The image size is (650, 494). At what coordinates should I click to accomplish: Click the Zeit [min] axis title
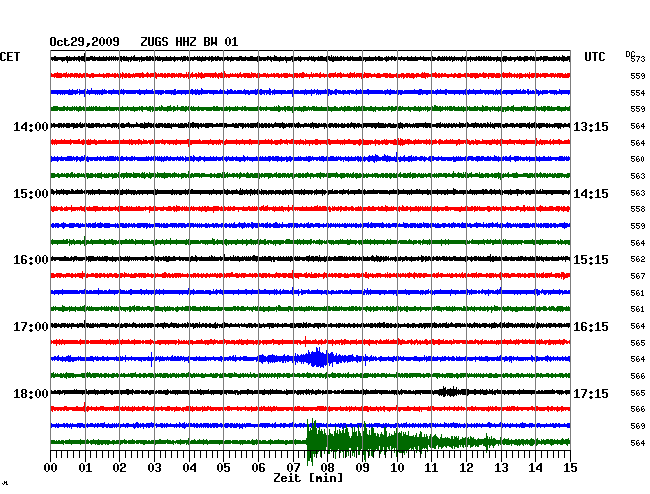click(308, 478)
